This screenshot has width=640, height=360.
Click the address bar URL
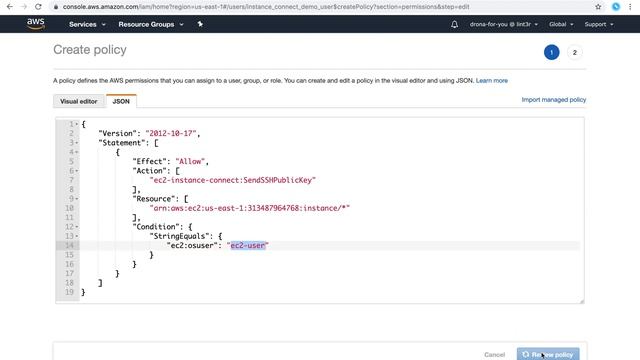[266, 7]
